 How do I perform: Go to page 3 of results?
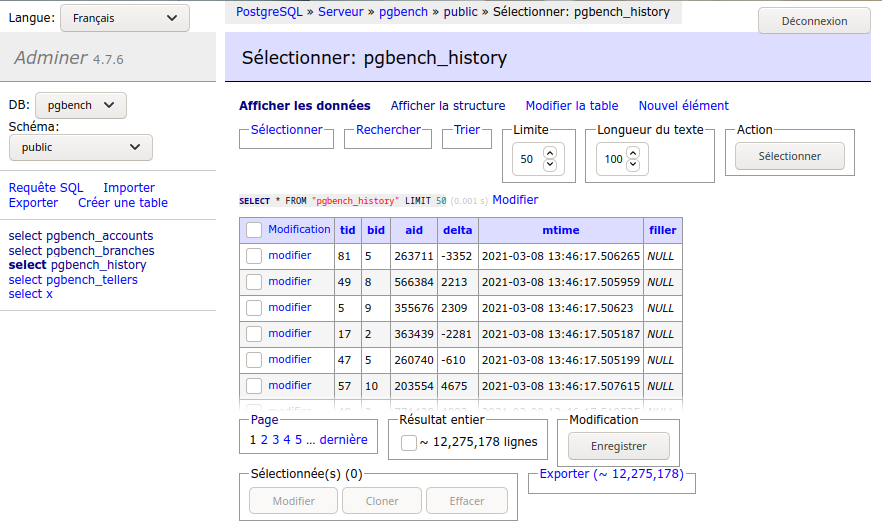click(276, 440)
